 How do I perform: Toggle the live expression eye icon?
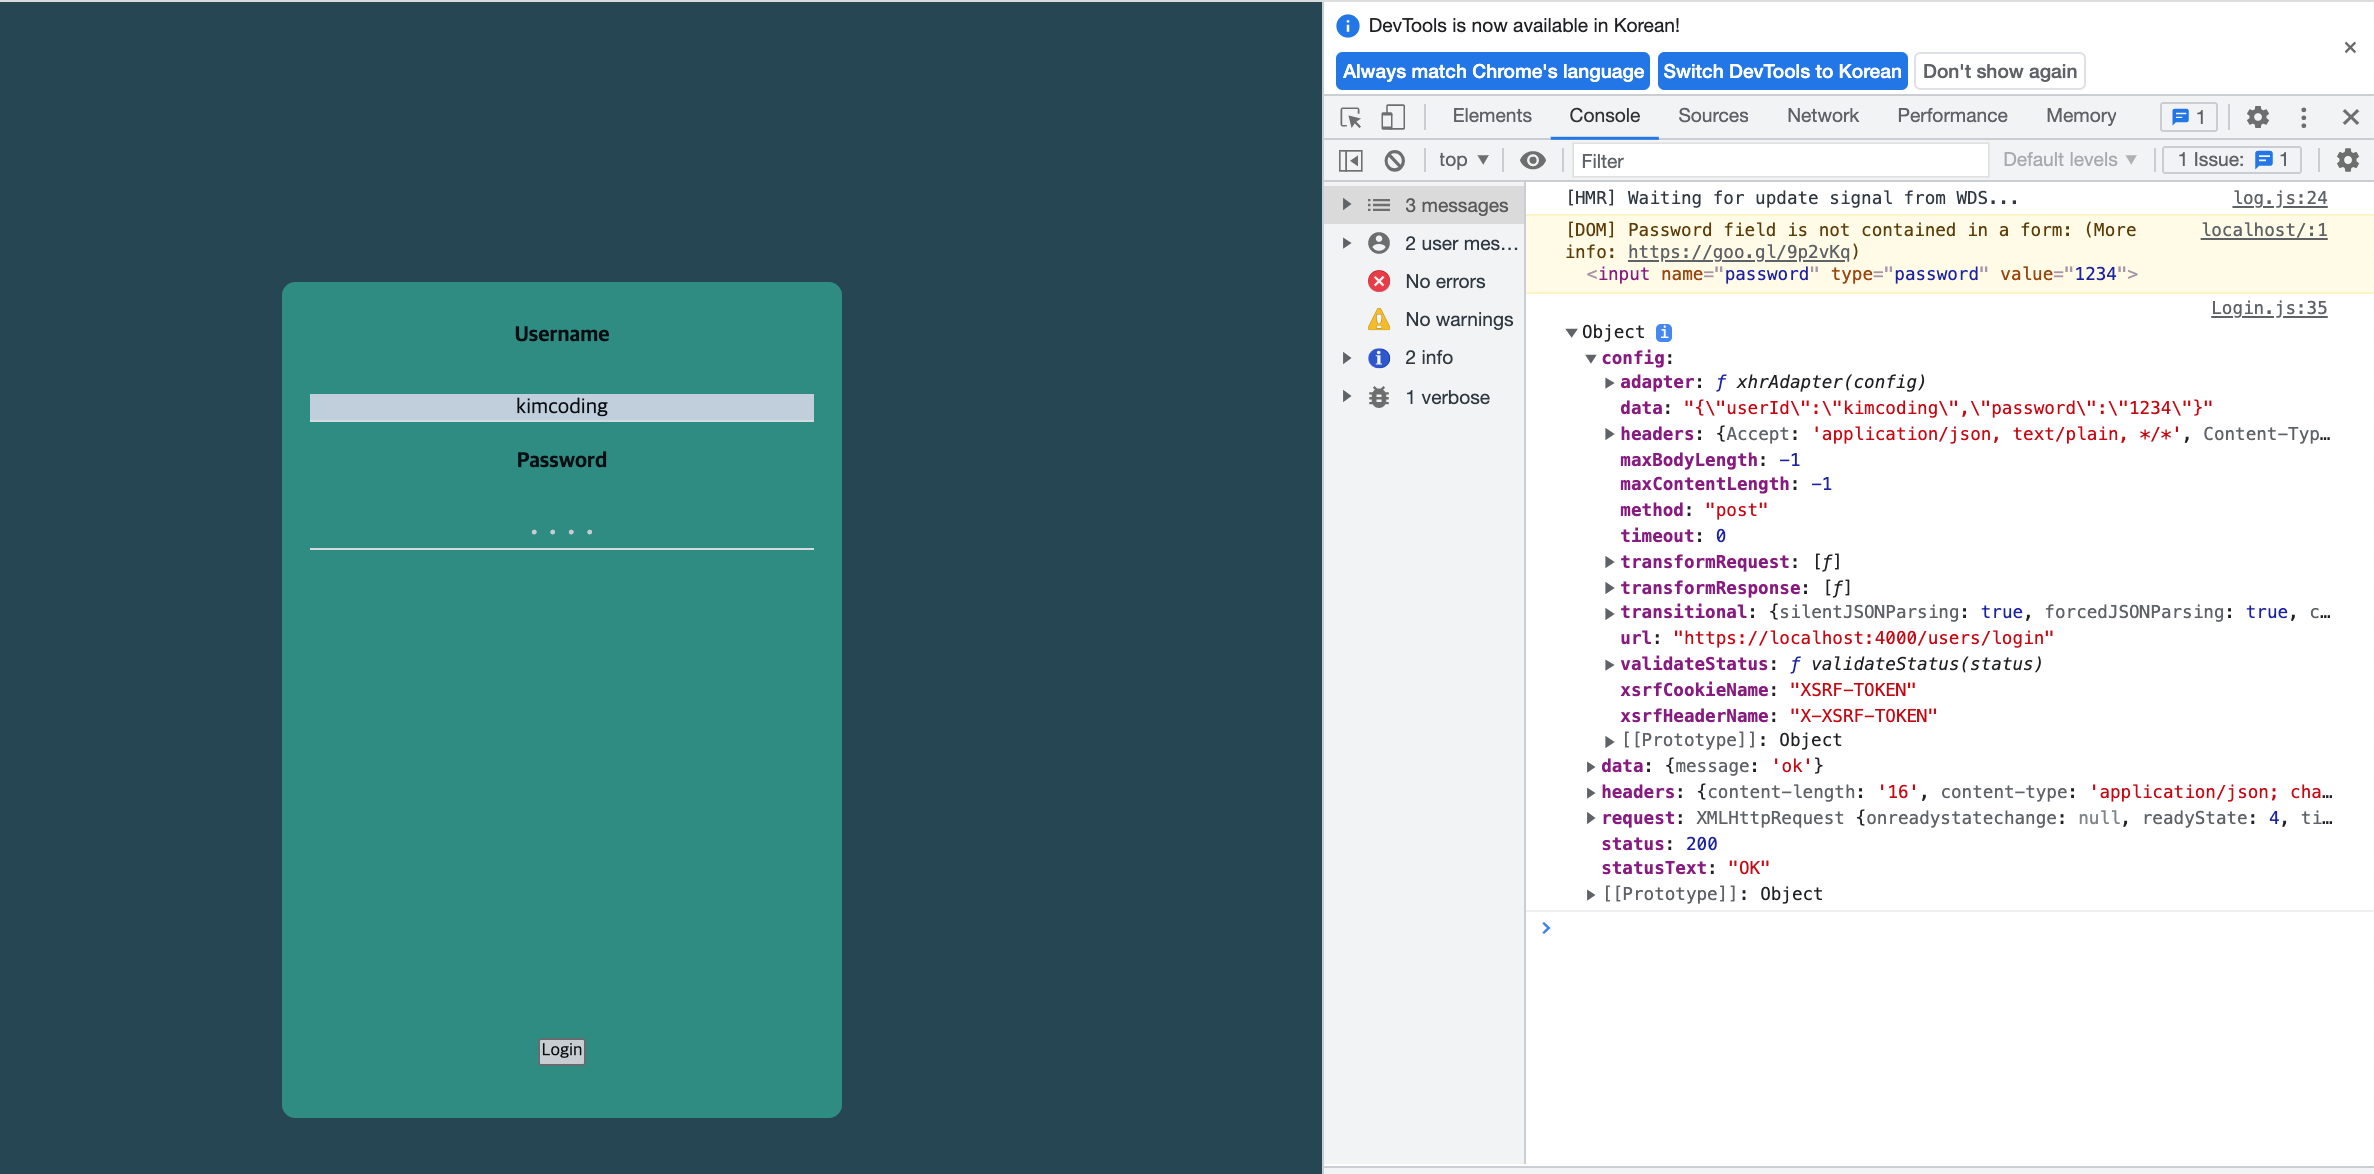[x=1532, y=160]
